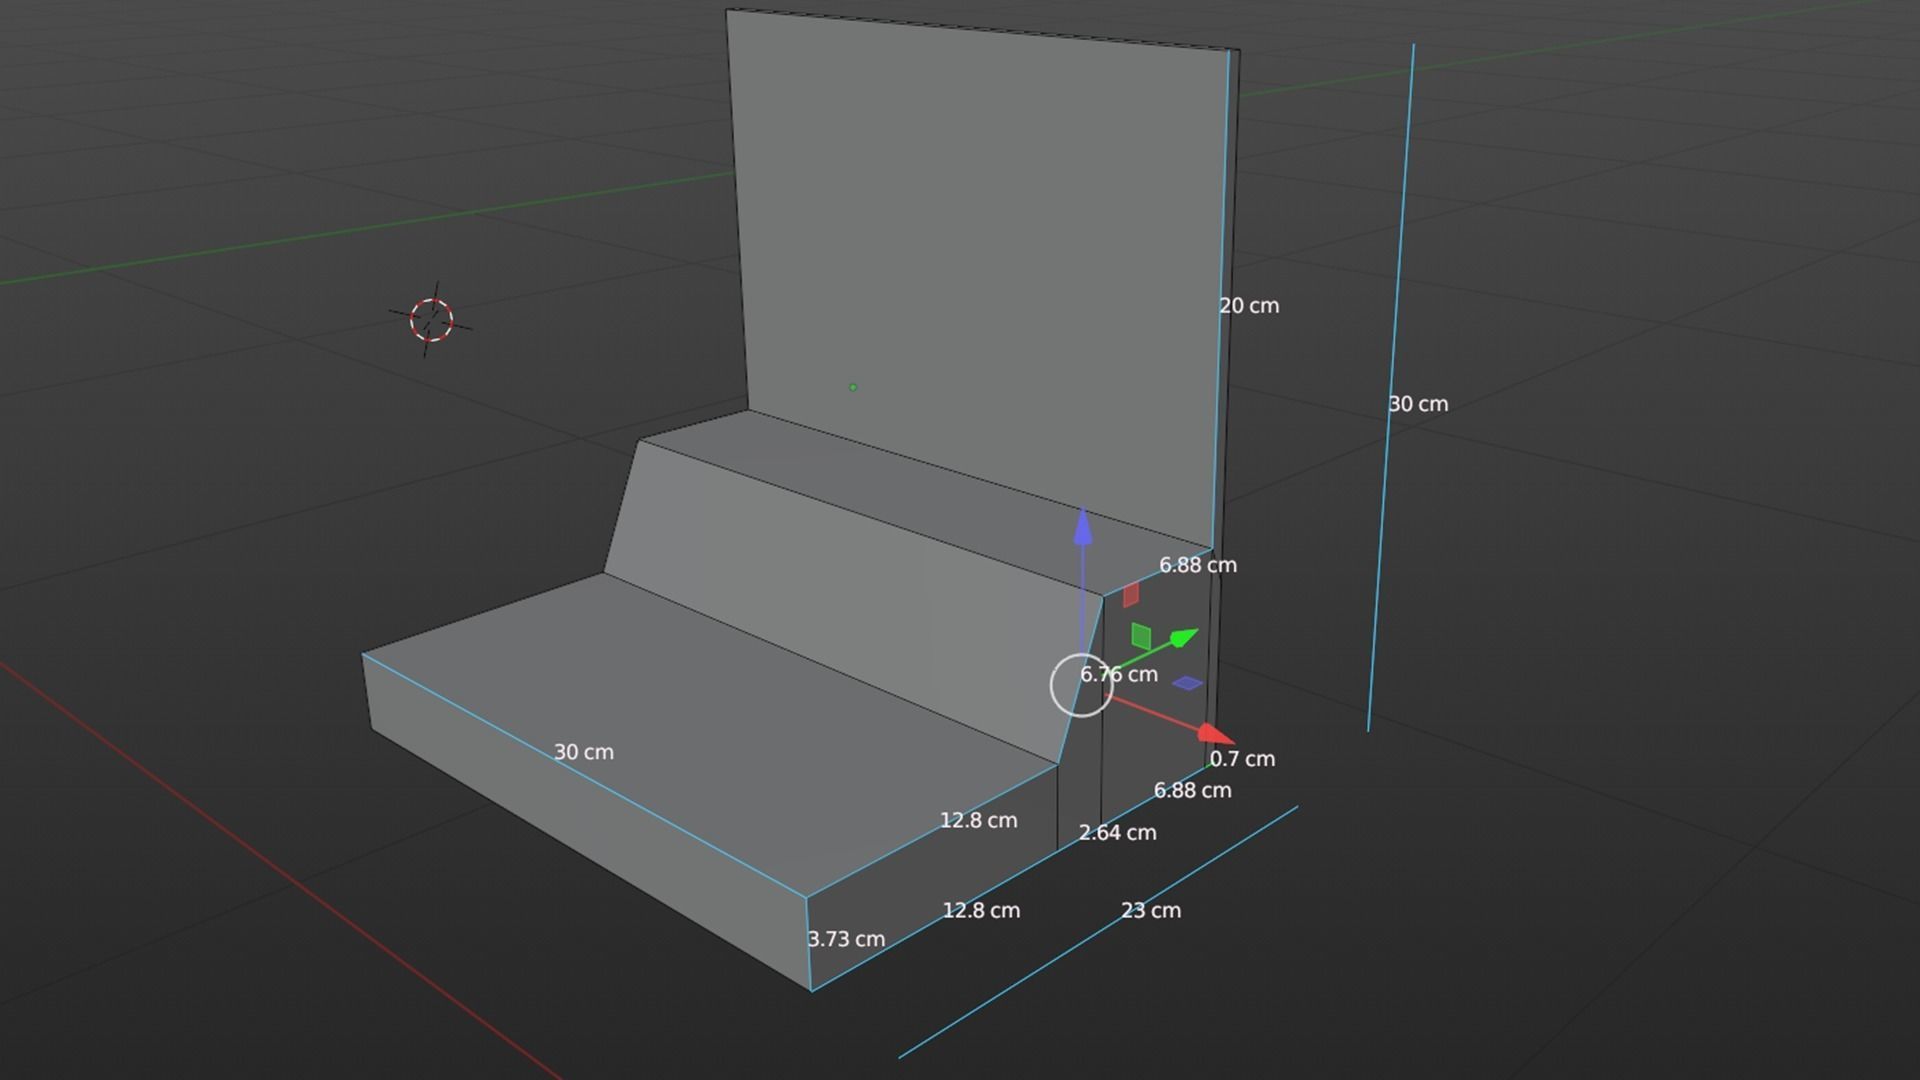Click the 0.7 cm measurement label

(x=1242, y=759)
